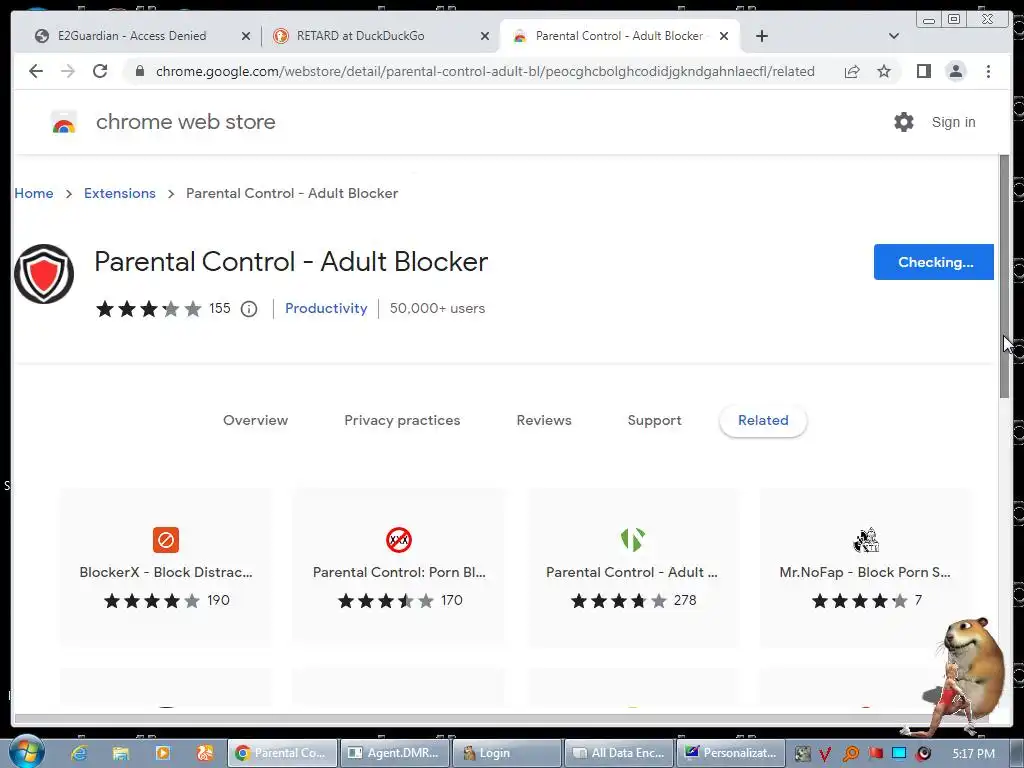Open the Overview tab
The height and width of the screenshot is (768, 1024).
(255, 421)
